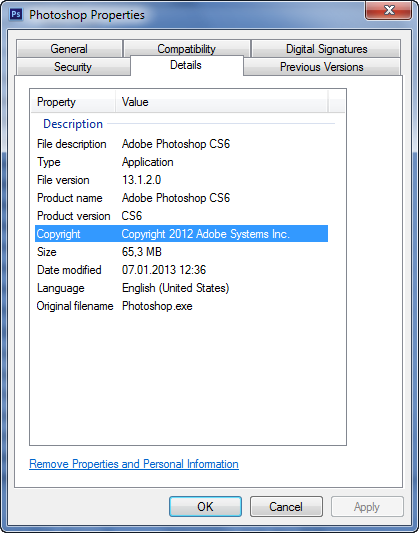The width and height of the screenshot is (419, 533).
Task: Collapse the Description group heading
Action: [x=73, y=124]
